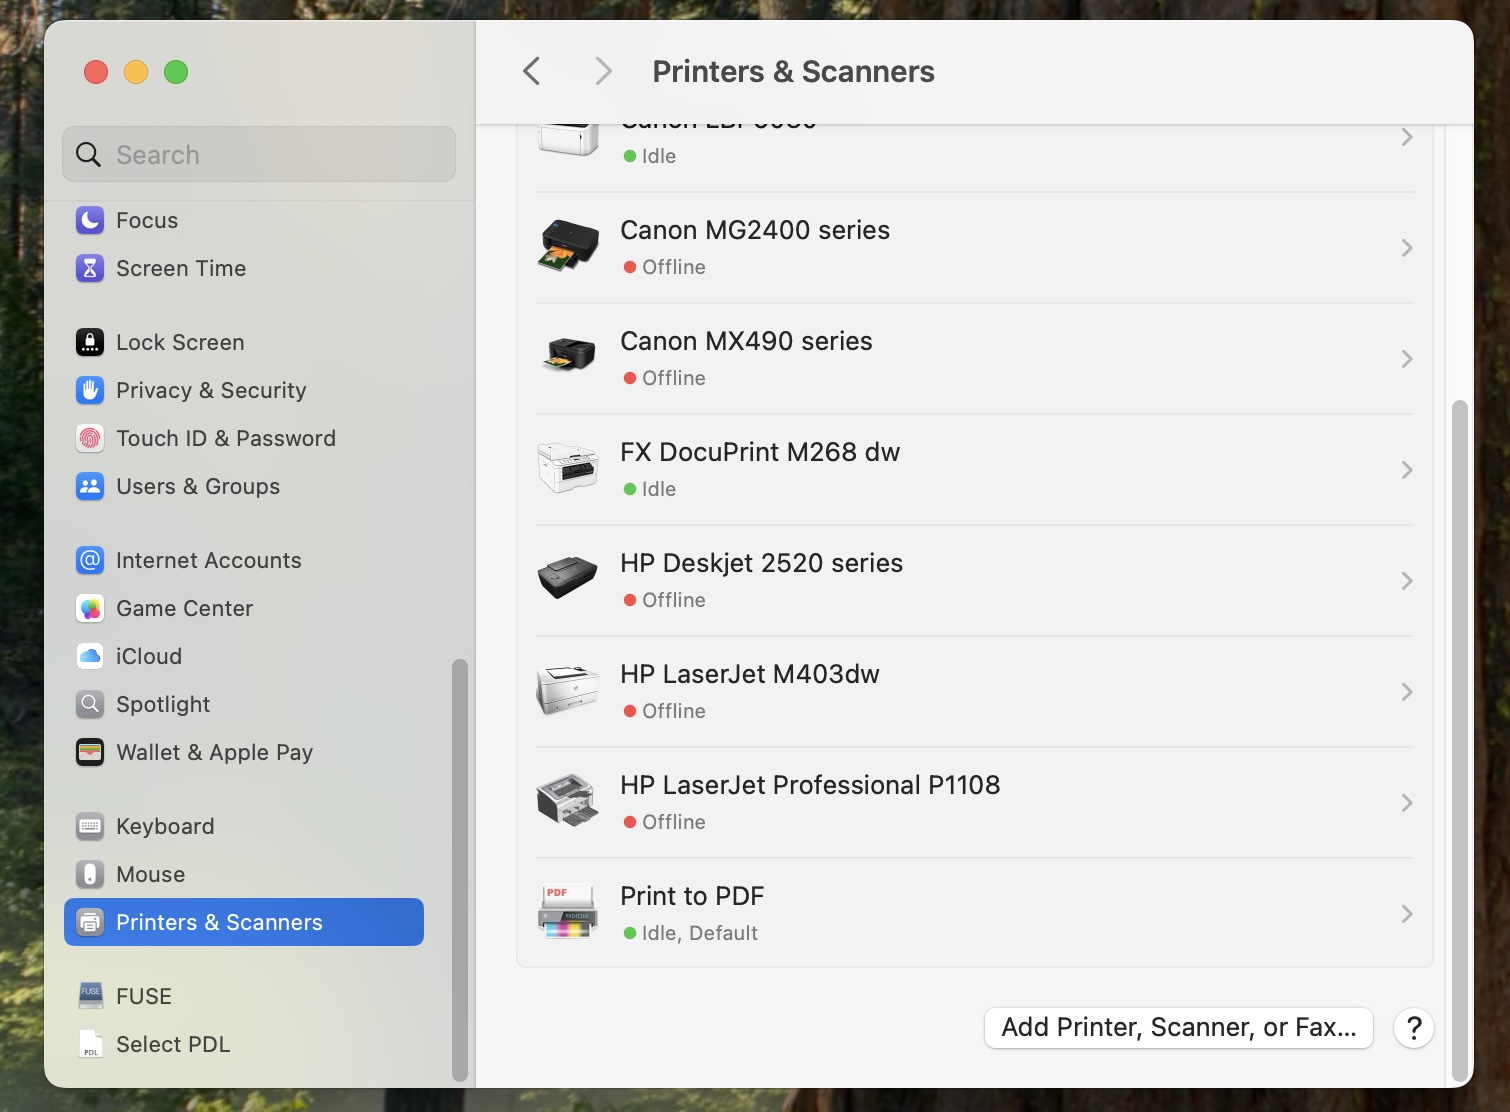Click the Touch ID fingerprint icon
Viewport: 1510px width, 1112px height.
90,438
